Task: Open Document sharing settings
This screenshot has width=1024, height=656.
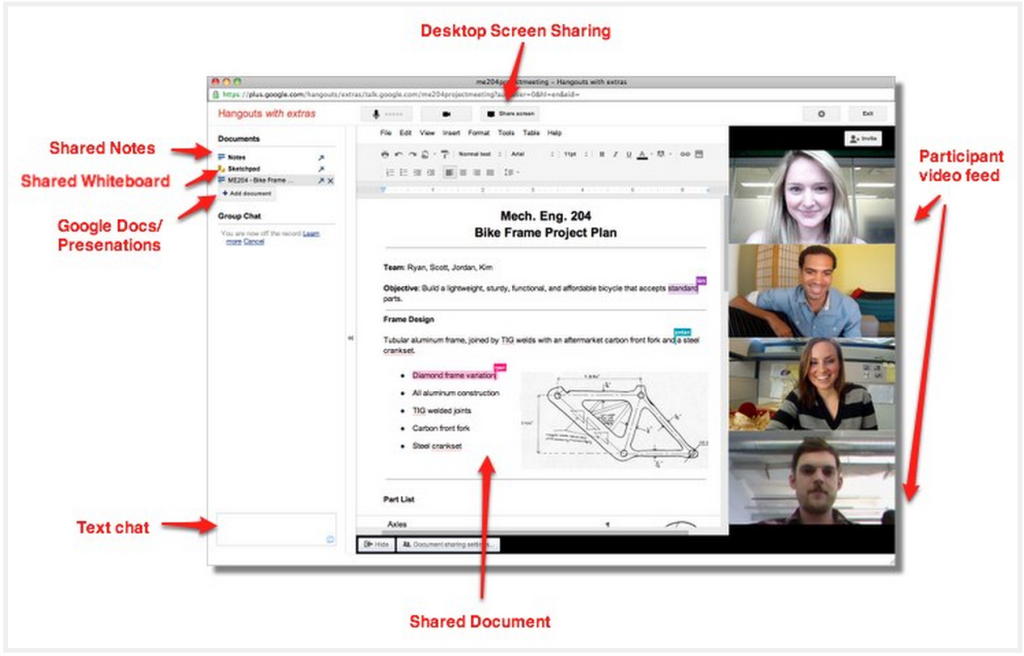Action: coord(448,544)
